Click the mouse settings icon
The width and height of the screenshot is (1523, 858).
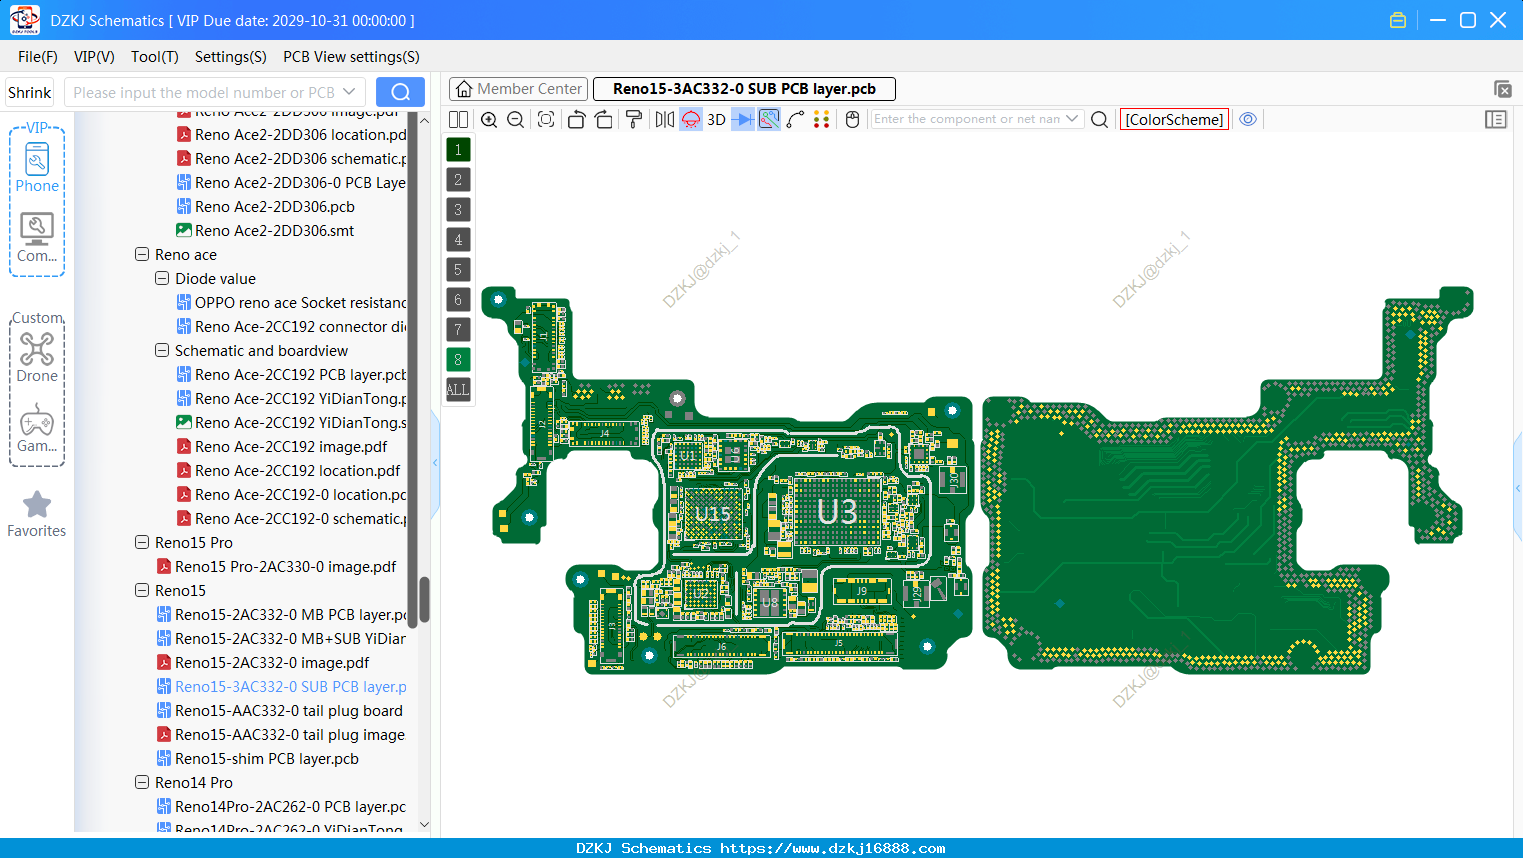click(x=852, y=119)
